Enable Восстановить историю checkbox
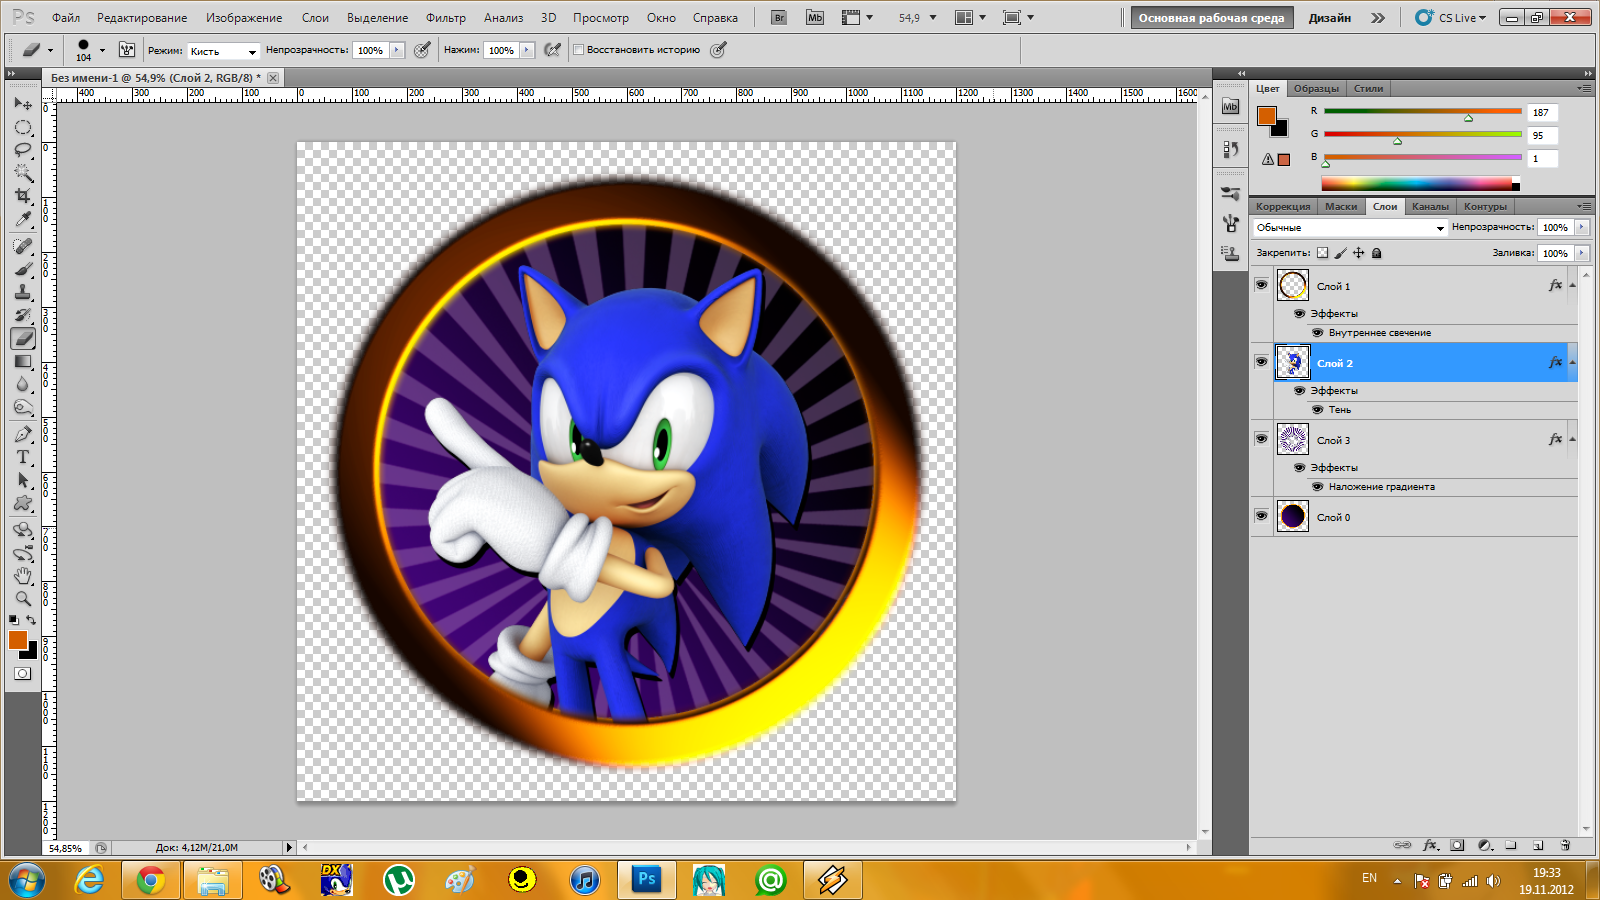The image size is (1600, 900). coord(578,50)
